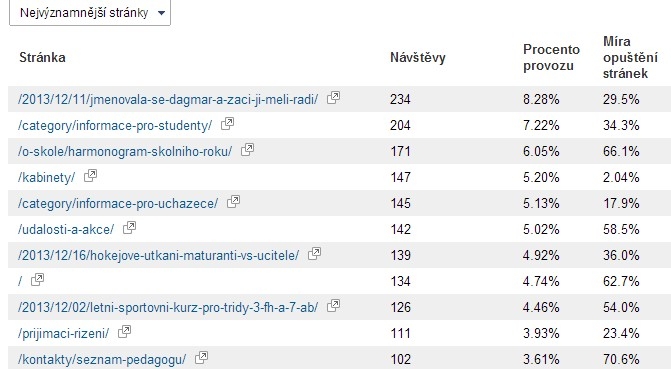Click the external-link icon next to /kabinety/

(90, 176)
